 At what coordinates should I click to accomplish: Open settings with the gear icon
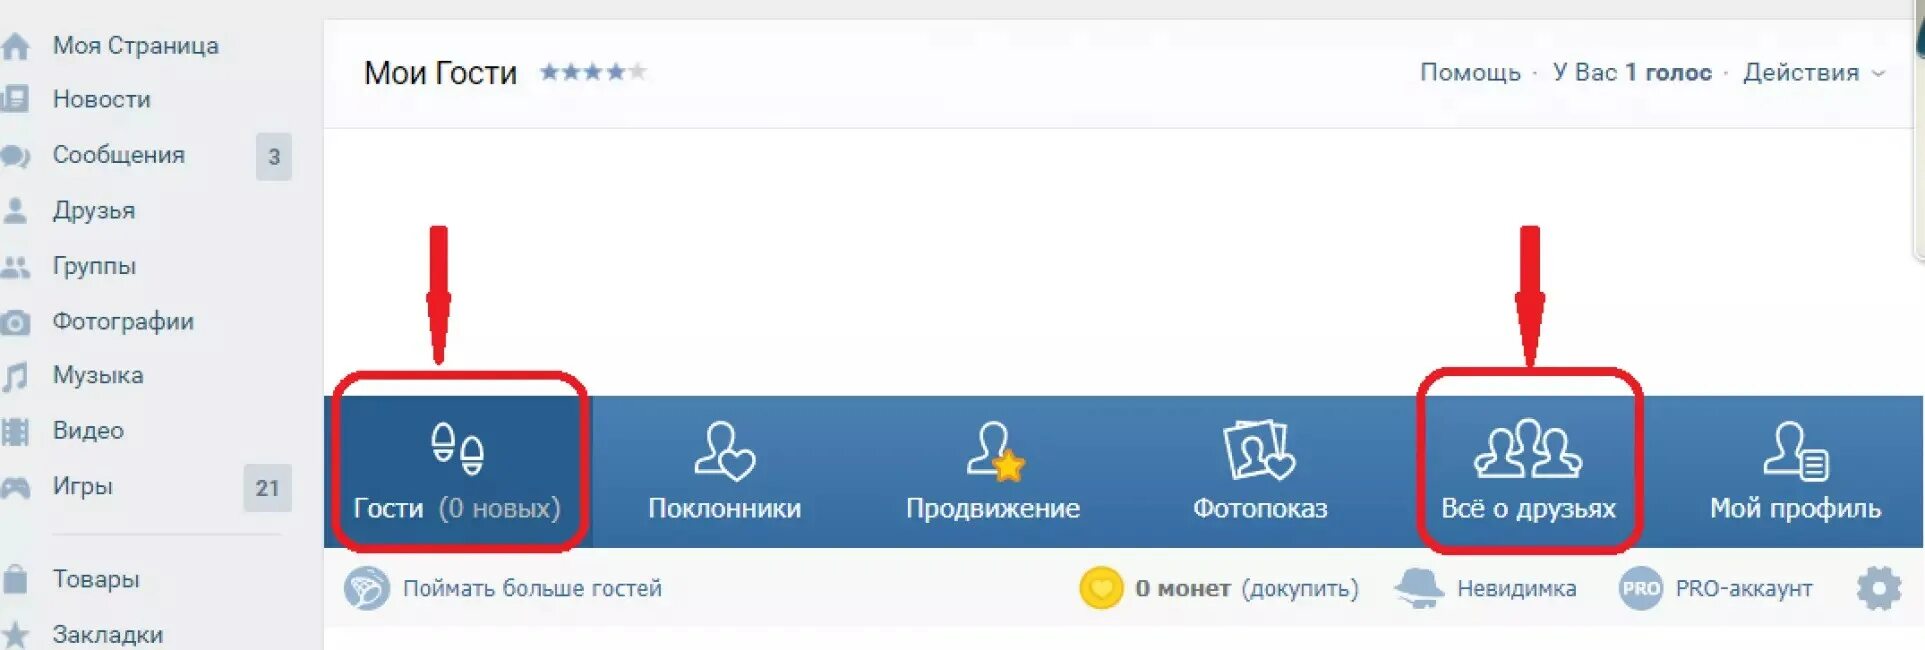[1879, 588]
